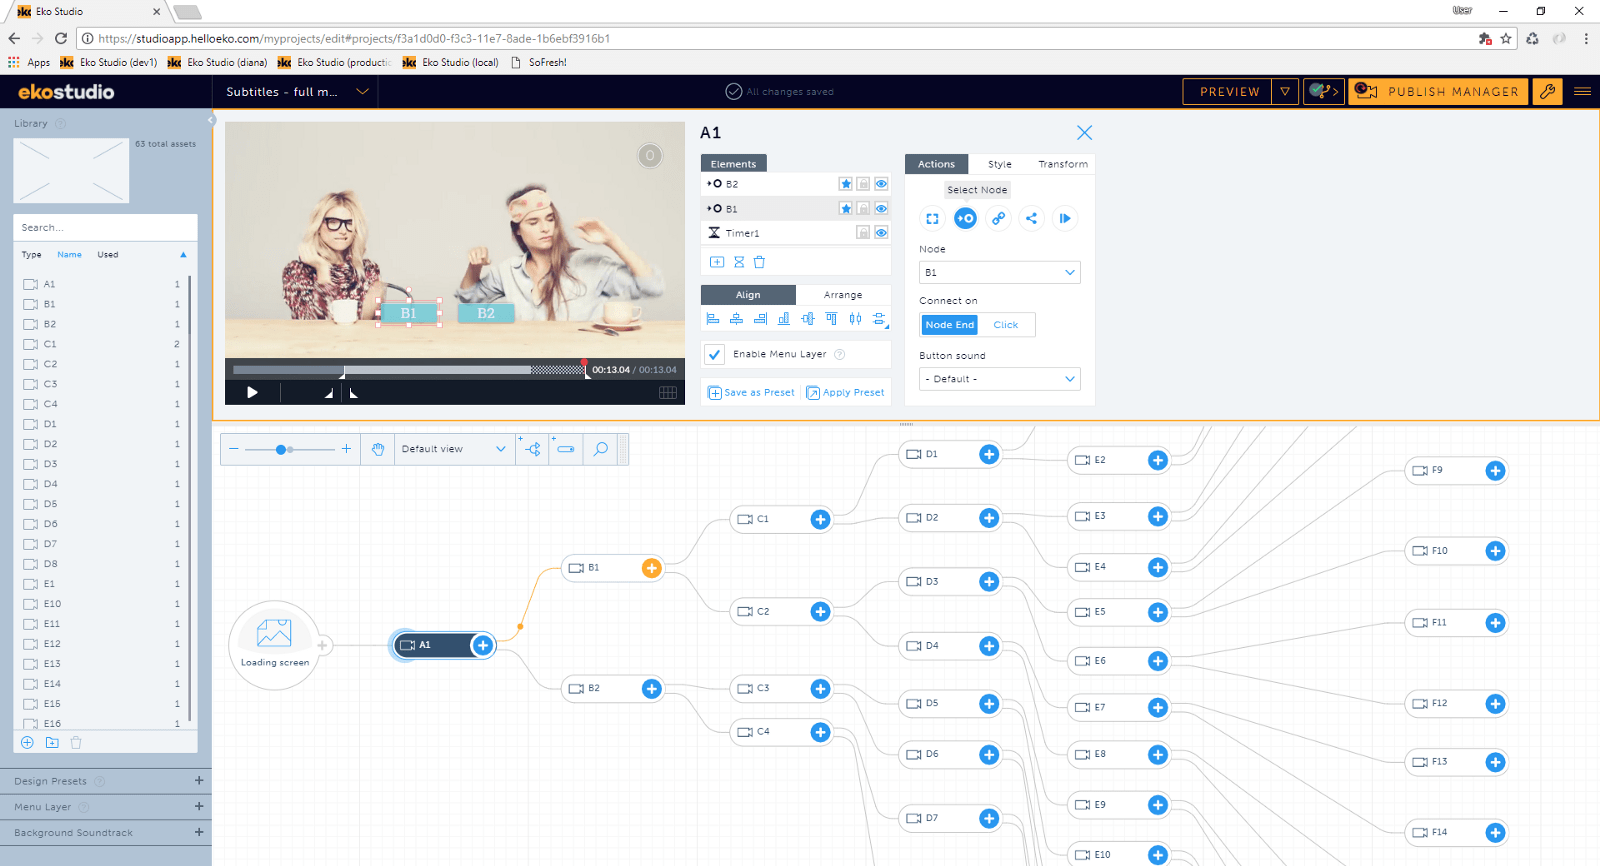Click Save as Preset
The image size is (1600, 866).
pyautogui.click(x=751, y=393)
